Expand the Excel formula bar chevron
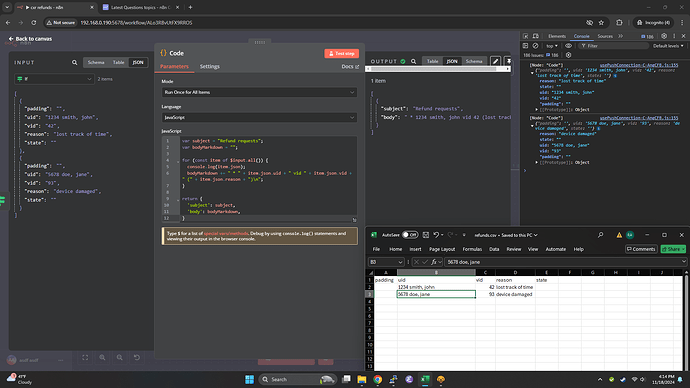This screenshot has width=690, height=388. click(683, 262)
